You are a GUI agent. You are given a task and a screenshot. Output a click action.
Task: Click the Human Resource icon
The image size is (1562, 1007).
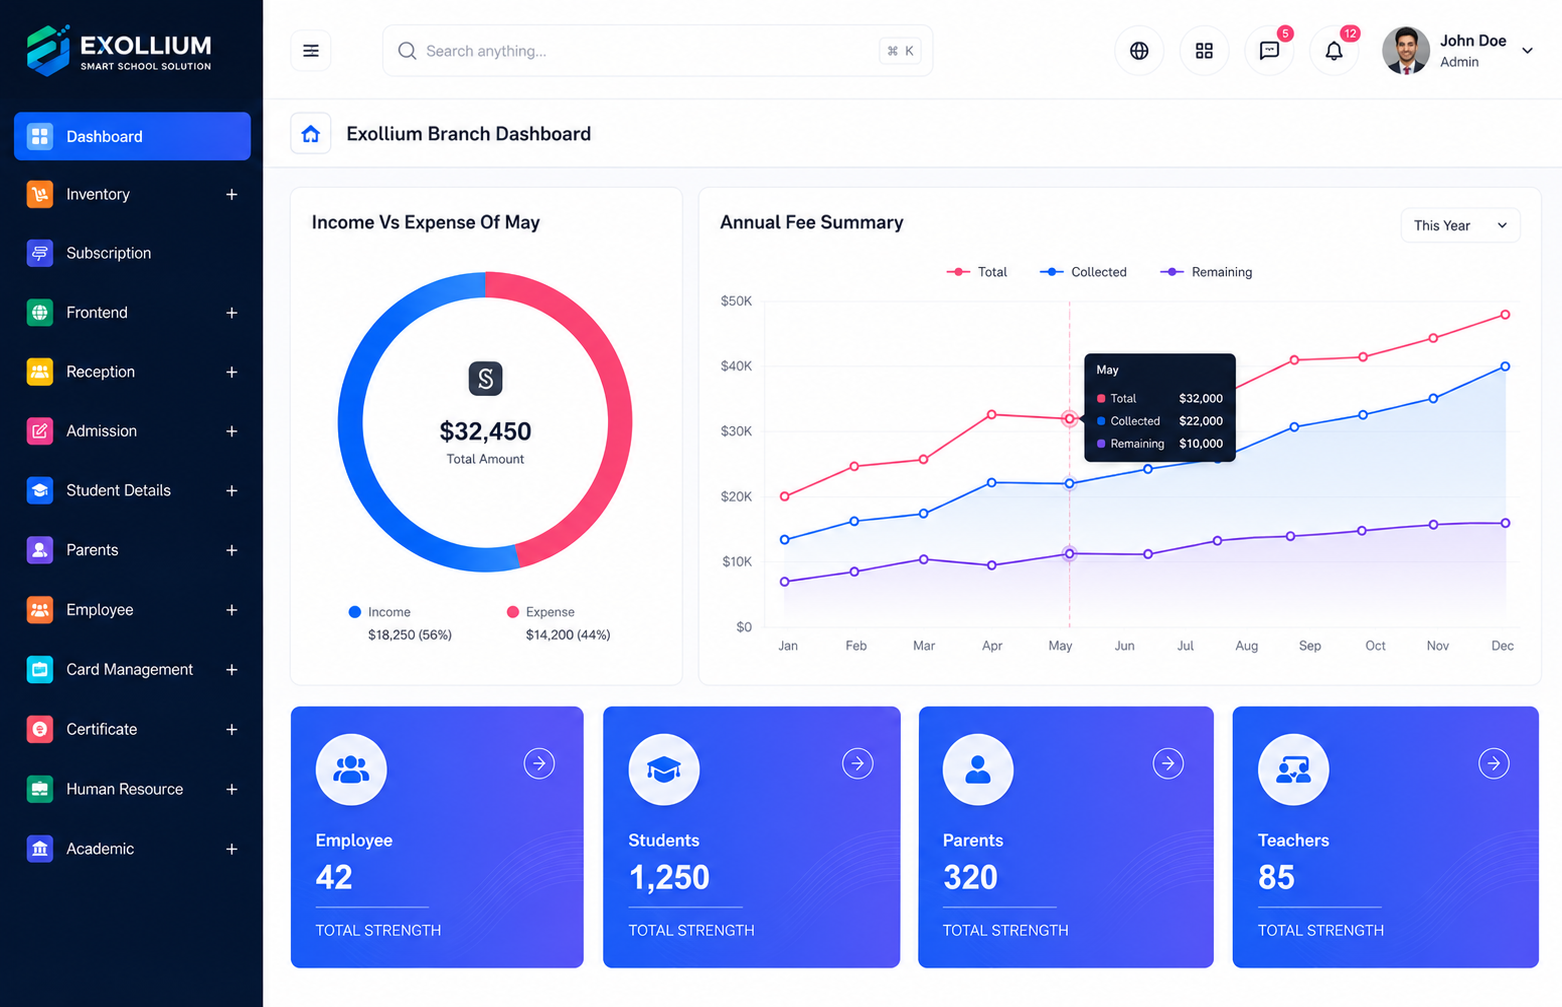(x=40, y=789)
